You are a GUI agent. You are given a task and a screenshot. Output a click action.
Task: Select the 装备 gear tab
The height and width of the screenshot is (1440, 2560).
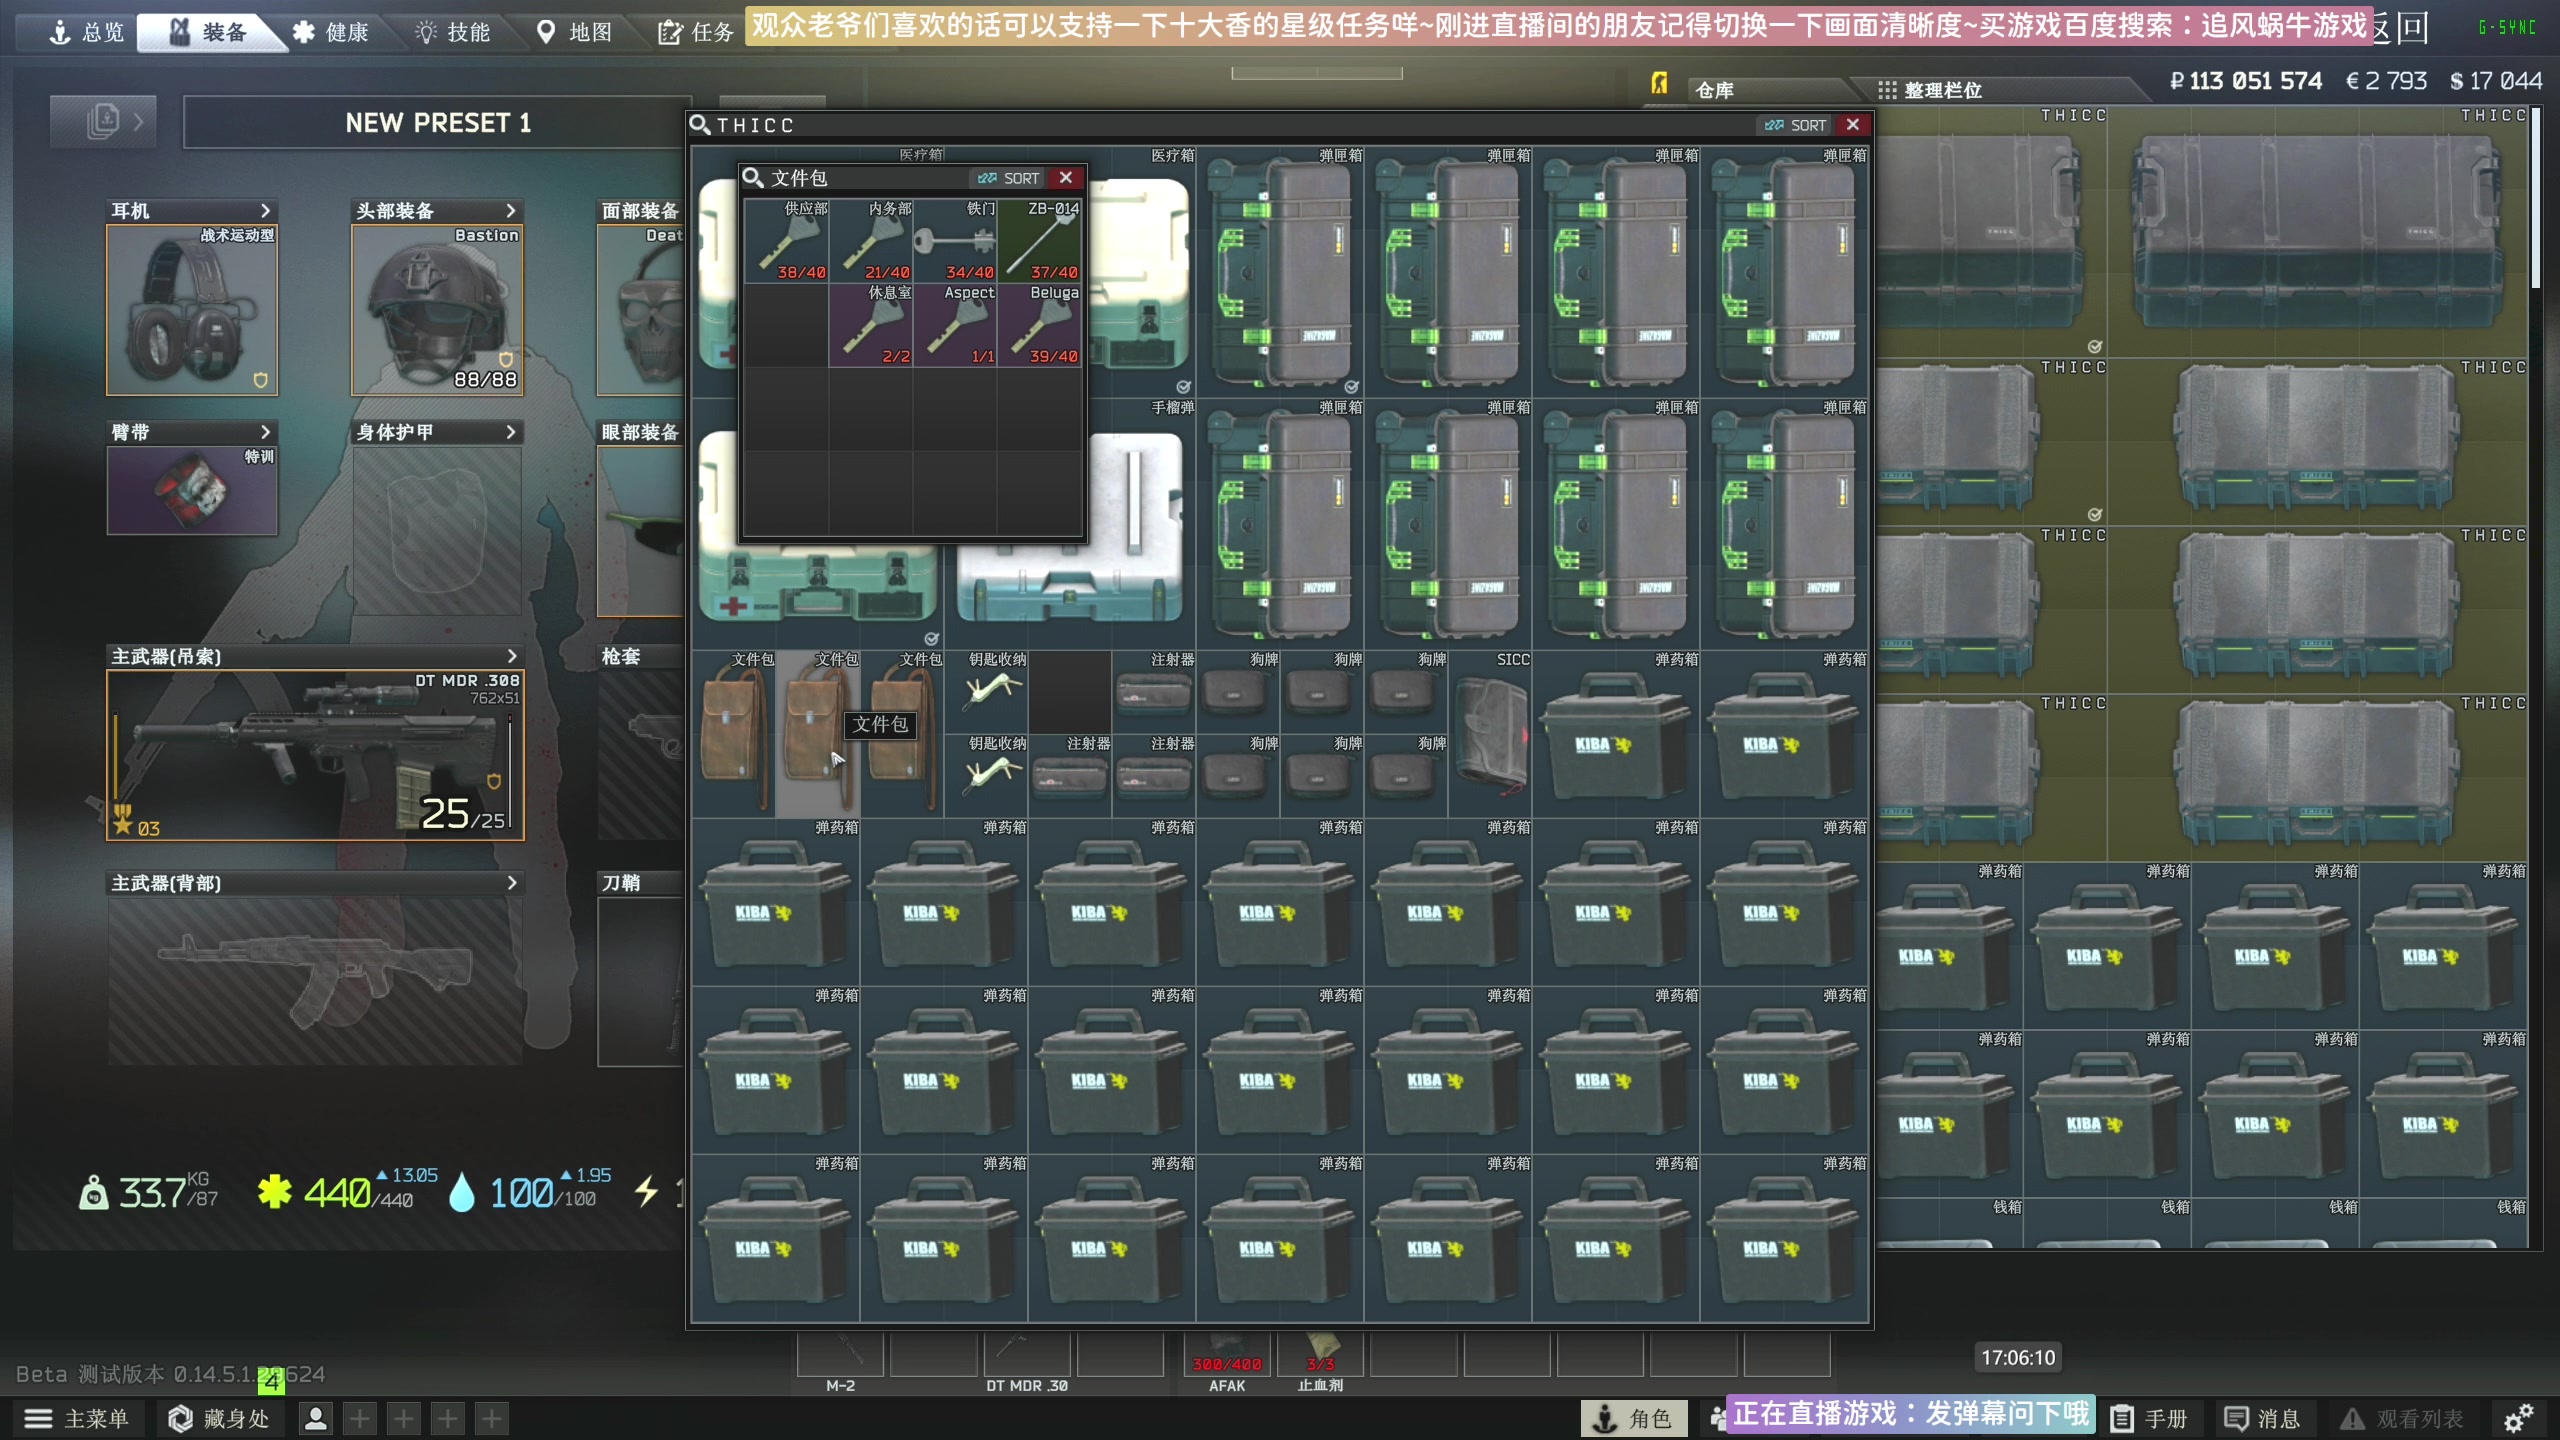pos(210,32)
